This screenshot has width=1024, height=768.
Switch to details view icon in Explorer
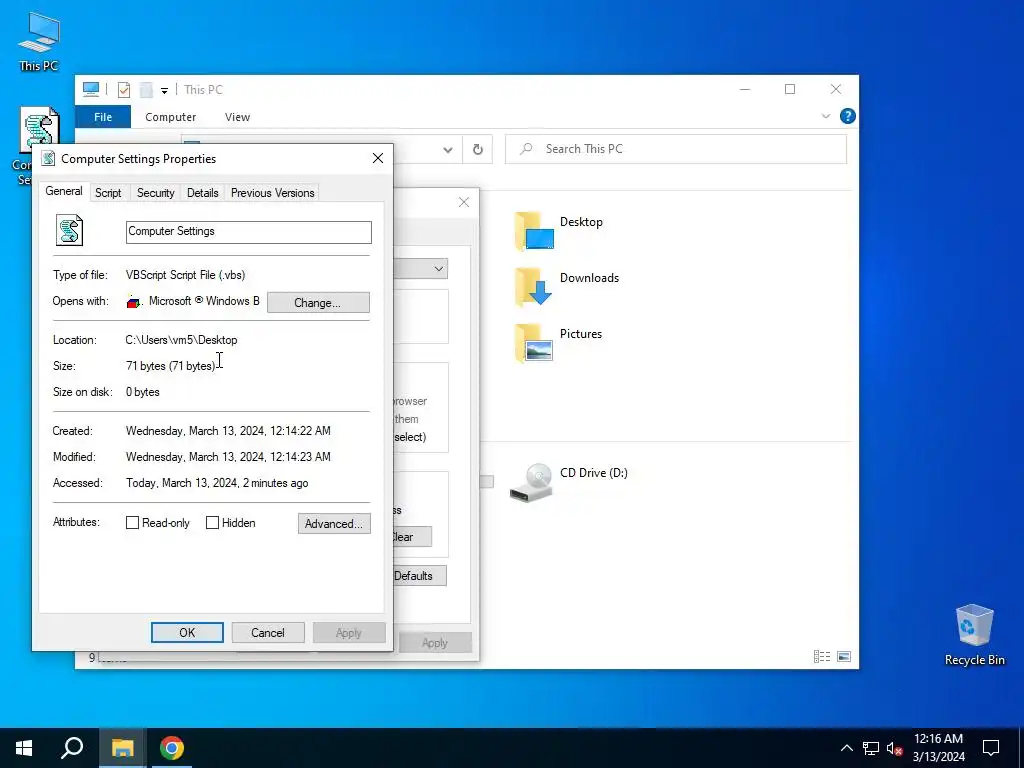(x=822, y=656)
